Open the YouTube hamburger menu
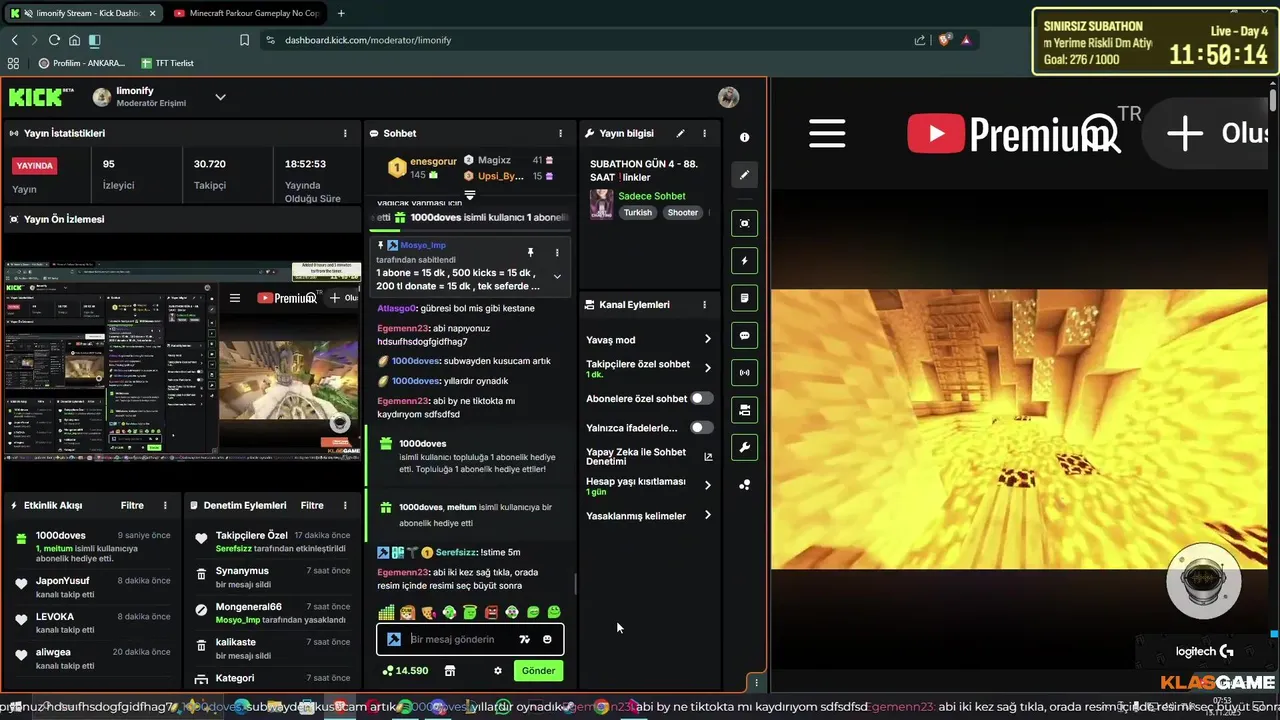 pos(827,133)
